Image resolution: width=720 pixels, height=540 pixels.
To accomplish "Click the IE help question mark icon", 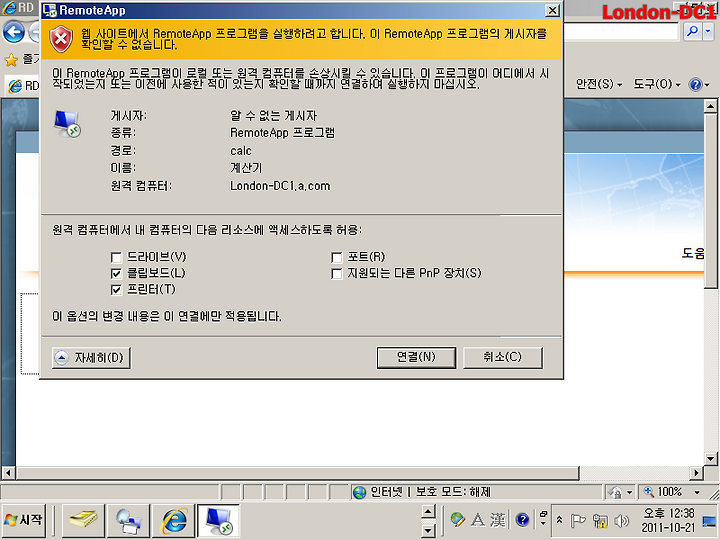I will pos(696,84).
